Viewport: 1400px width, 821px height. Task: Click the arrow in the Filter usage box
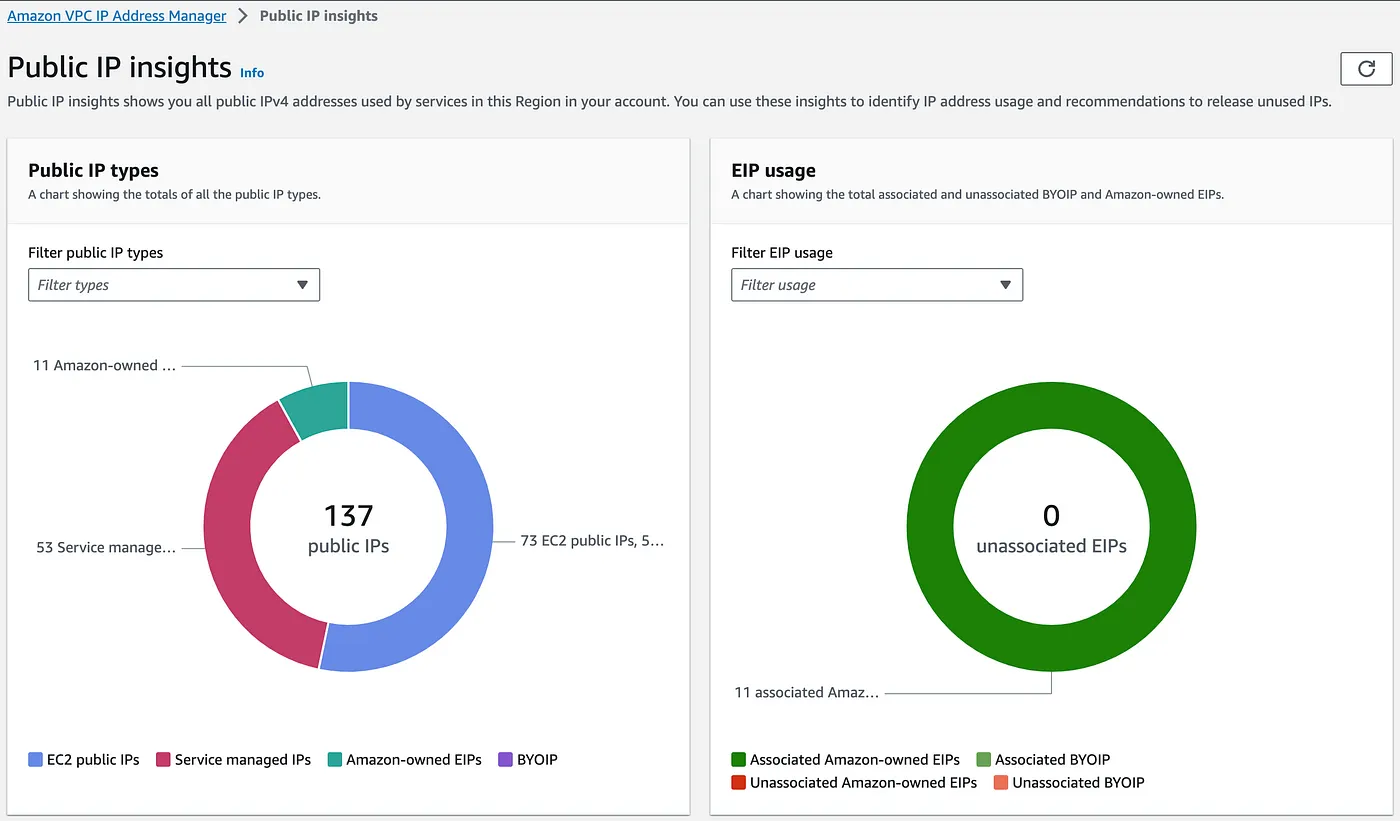[1006, 285]
